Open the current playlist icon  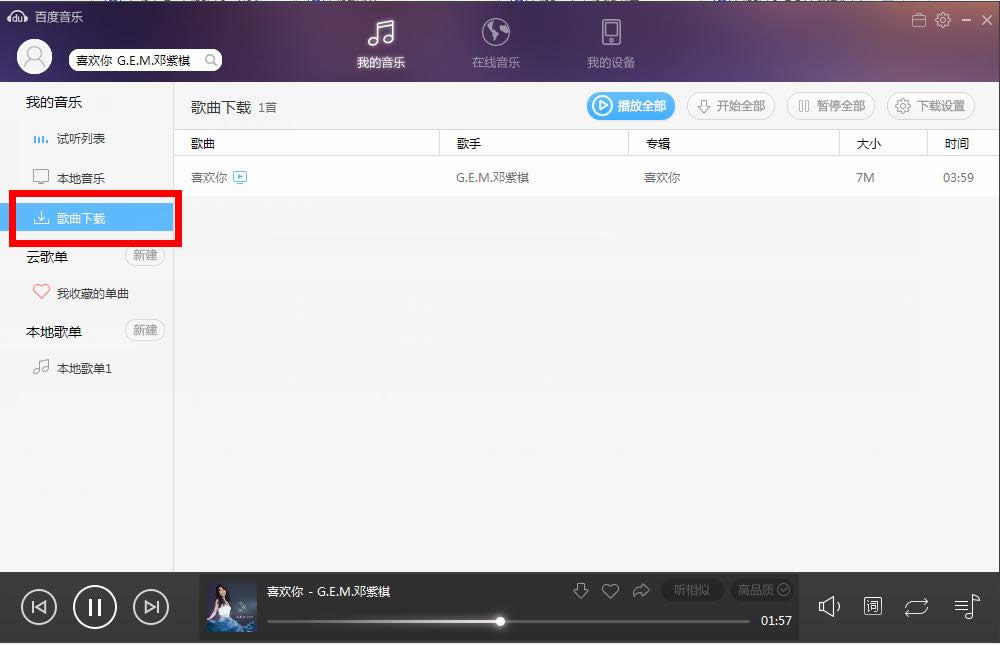[x=965, y=606]
